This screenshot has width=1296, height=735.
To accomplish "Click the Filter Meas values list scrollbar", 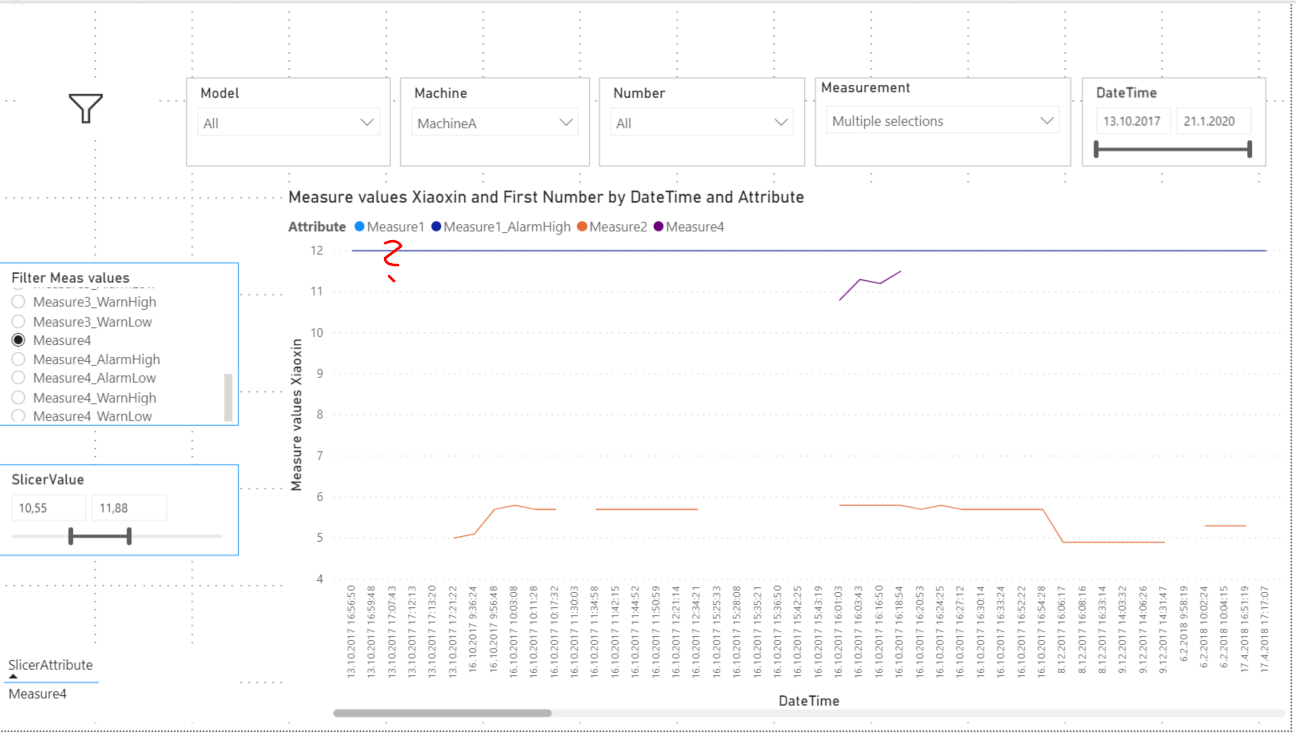I will (228, 397).
